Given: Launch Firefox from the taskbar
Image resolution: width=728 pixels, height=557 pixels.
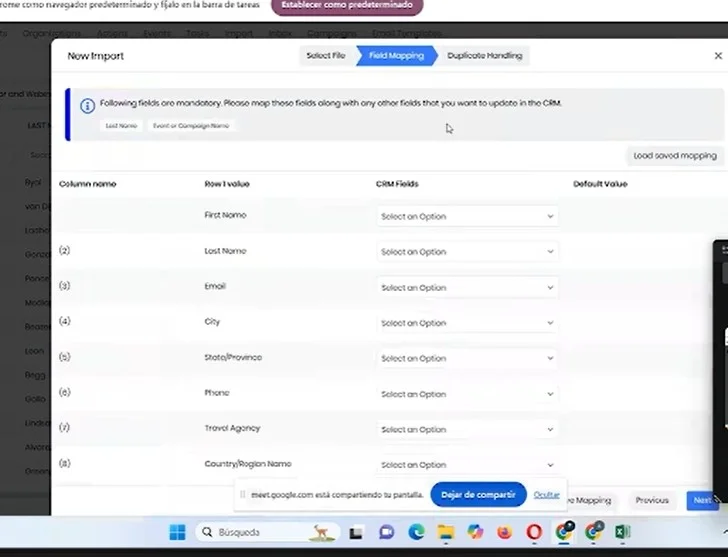Looking at the screenshot, I should click(504, 532).
